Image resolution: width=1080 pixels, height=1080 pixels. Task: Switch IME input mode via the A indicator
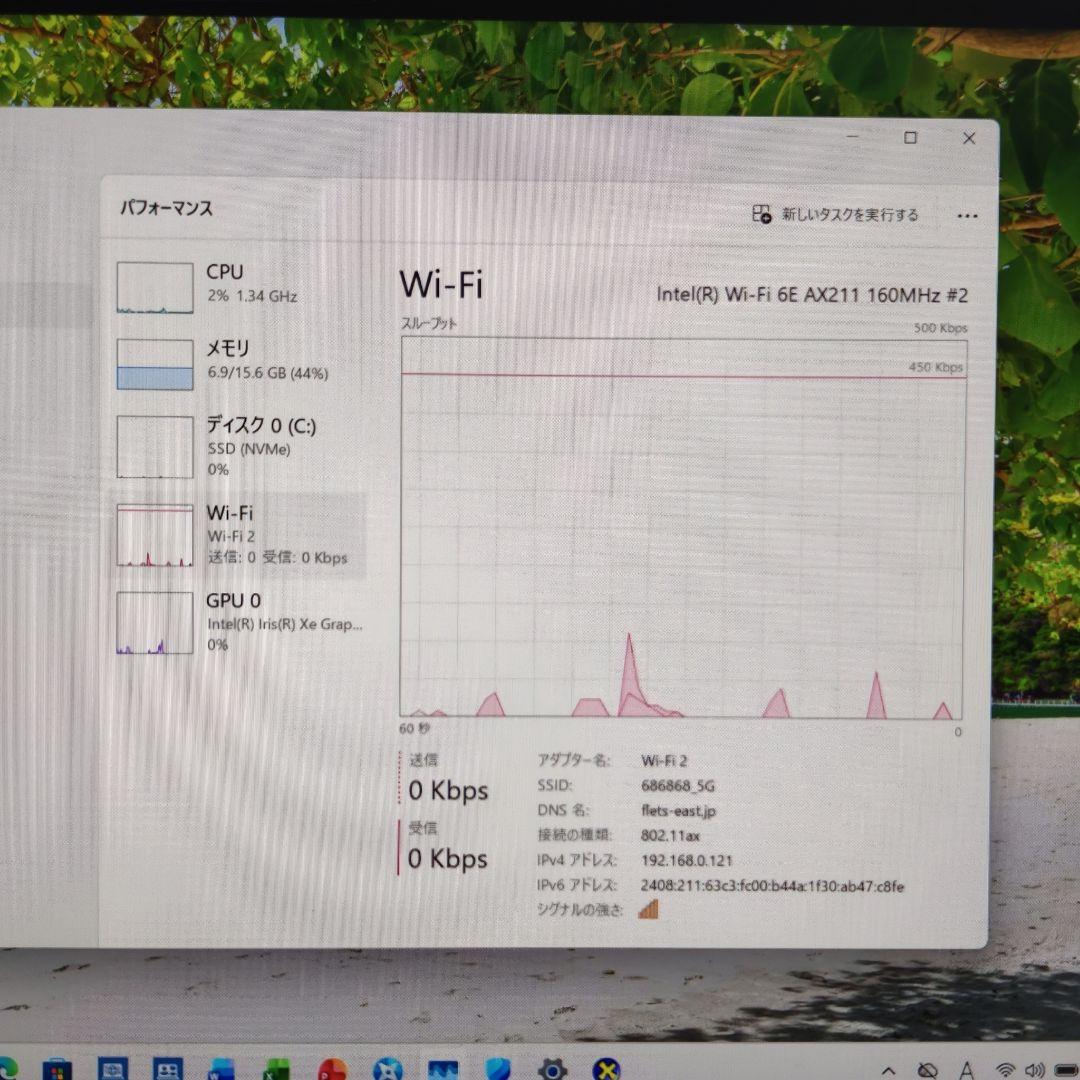coord(966,1067)
